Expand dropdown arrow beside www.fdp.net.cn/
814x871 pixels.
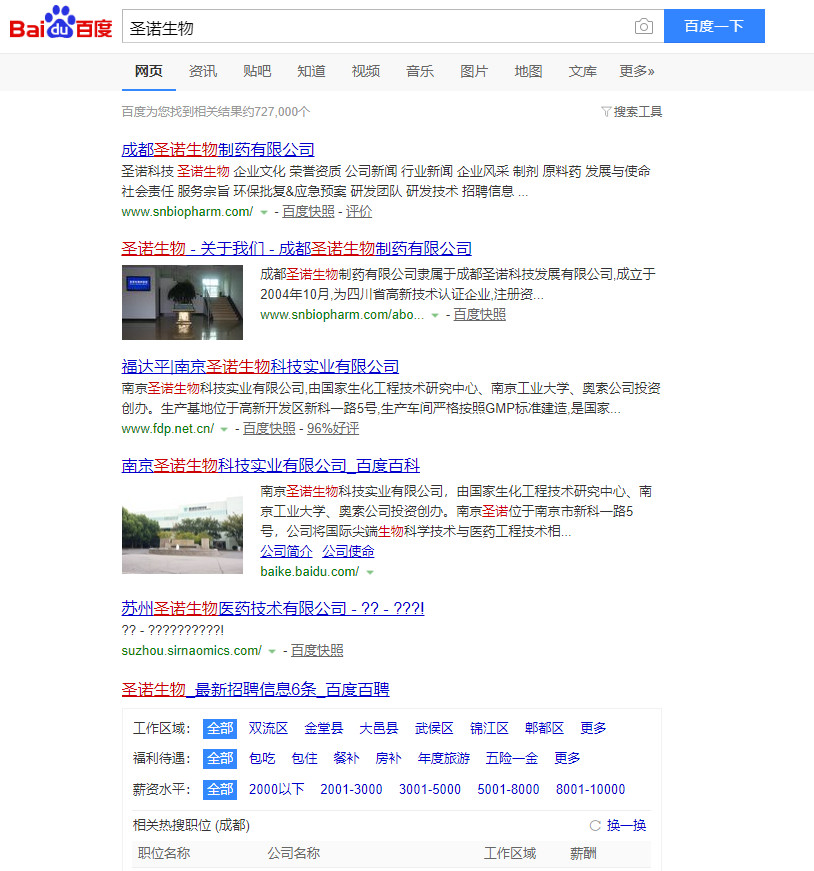225,429
